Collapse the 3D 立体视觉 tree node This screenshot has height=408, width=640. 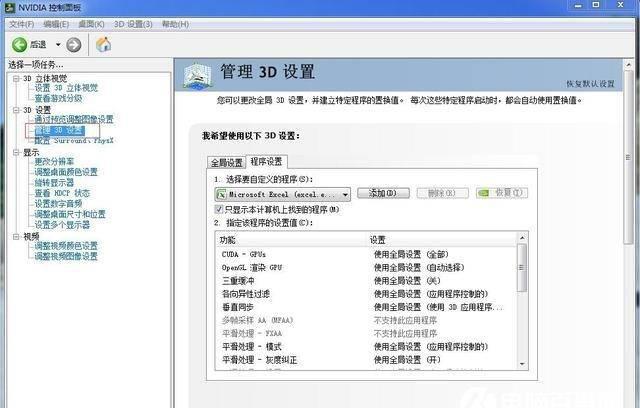(16, 78)
